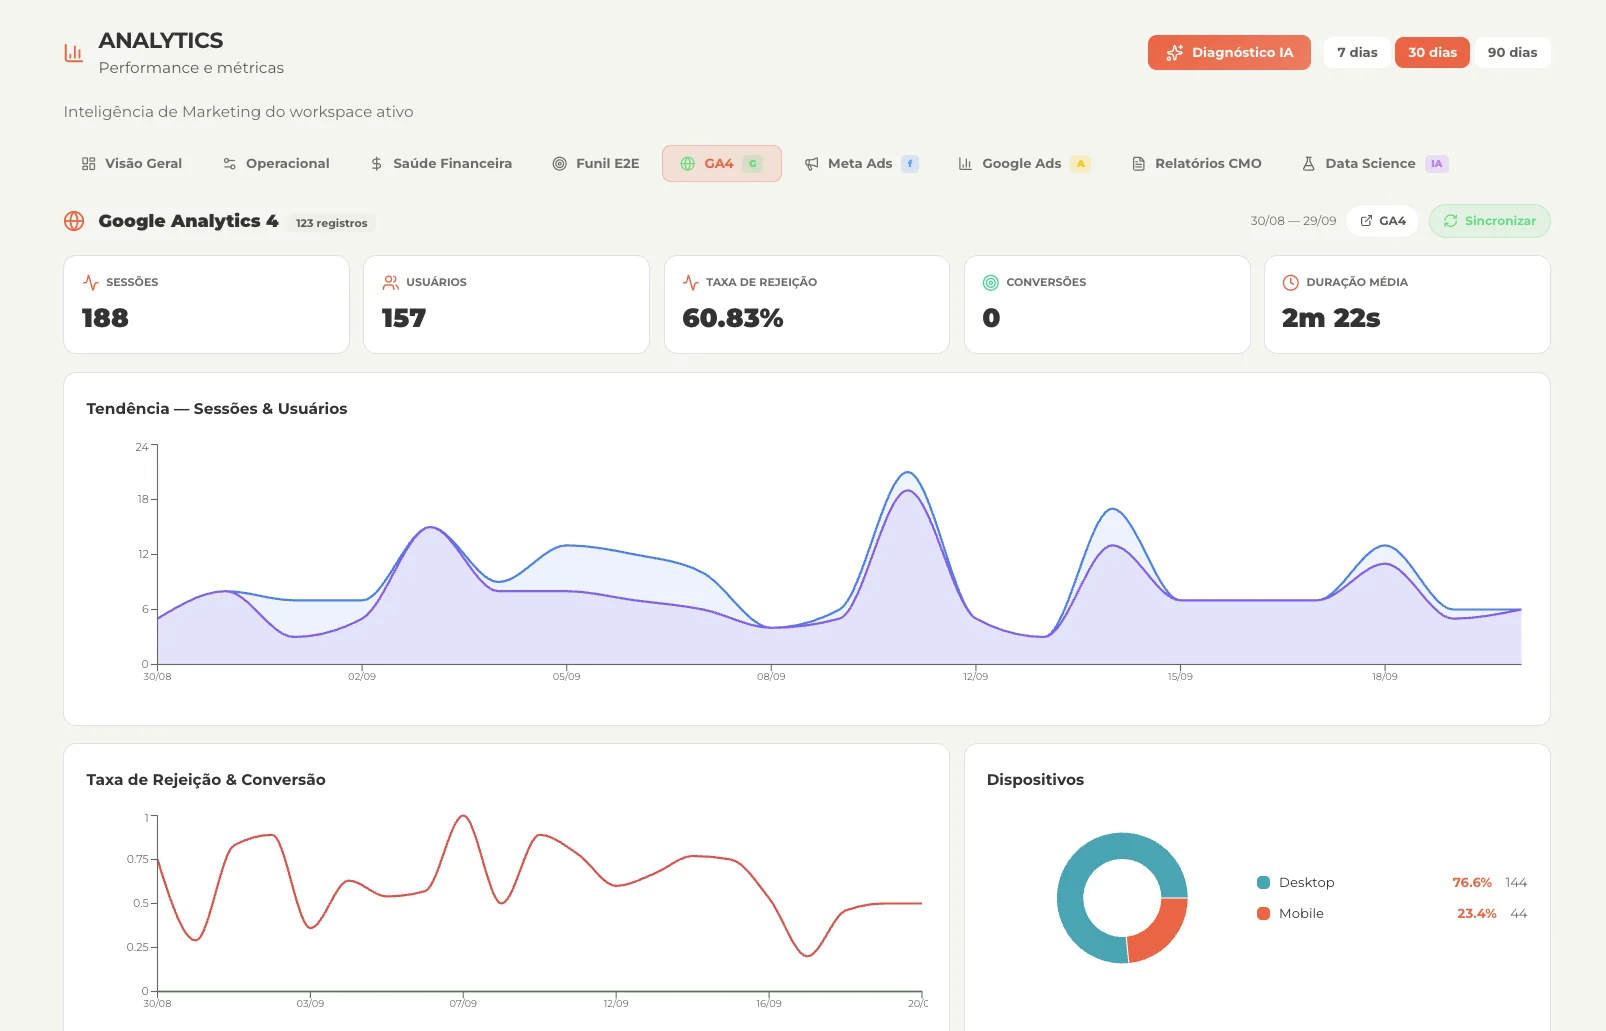Click the Meta Ads 'f' badge
Viewport: 1606px width, 1031px height.
(x=910, y=164)
